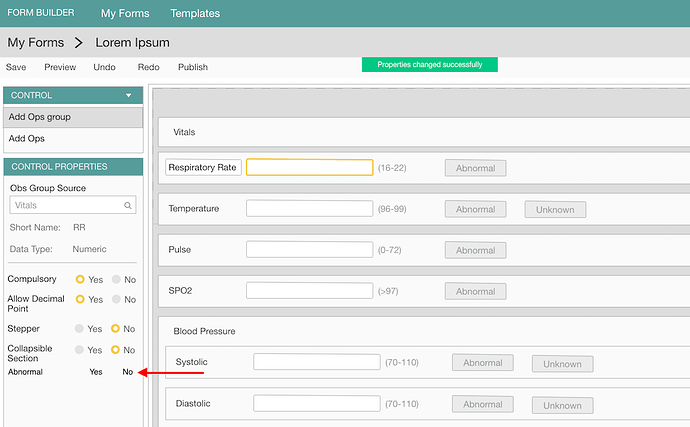Click the search icon in Obs Group Source

[x=128, y=206]
